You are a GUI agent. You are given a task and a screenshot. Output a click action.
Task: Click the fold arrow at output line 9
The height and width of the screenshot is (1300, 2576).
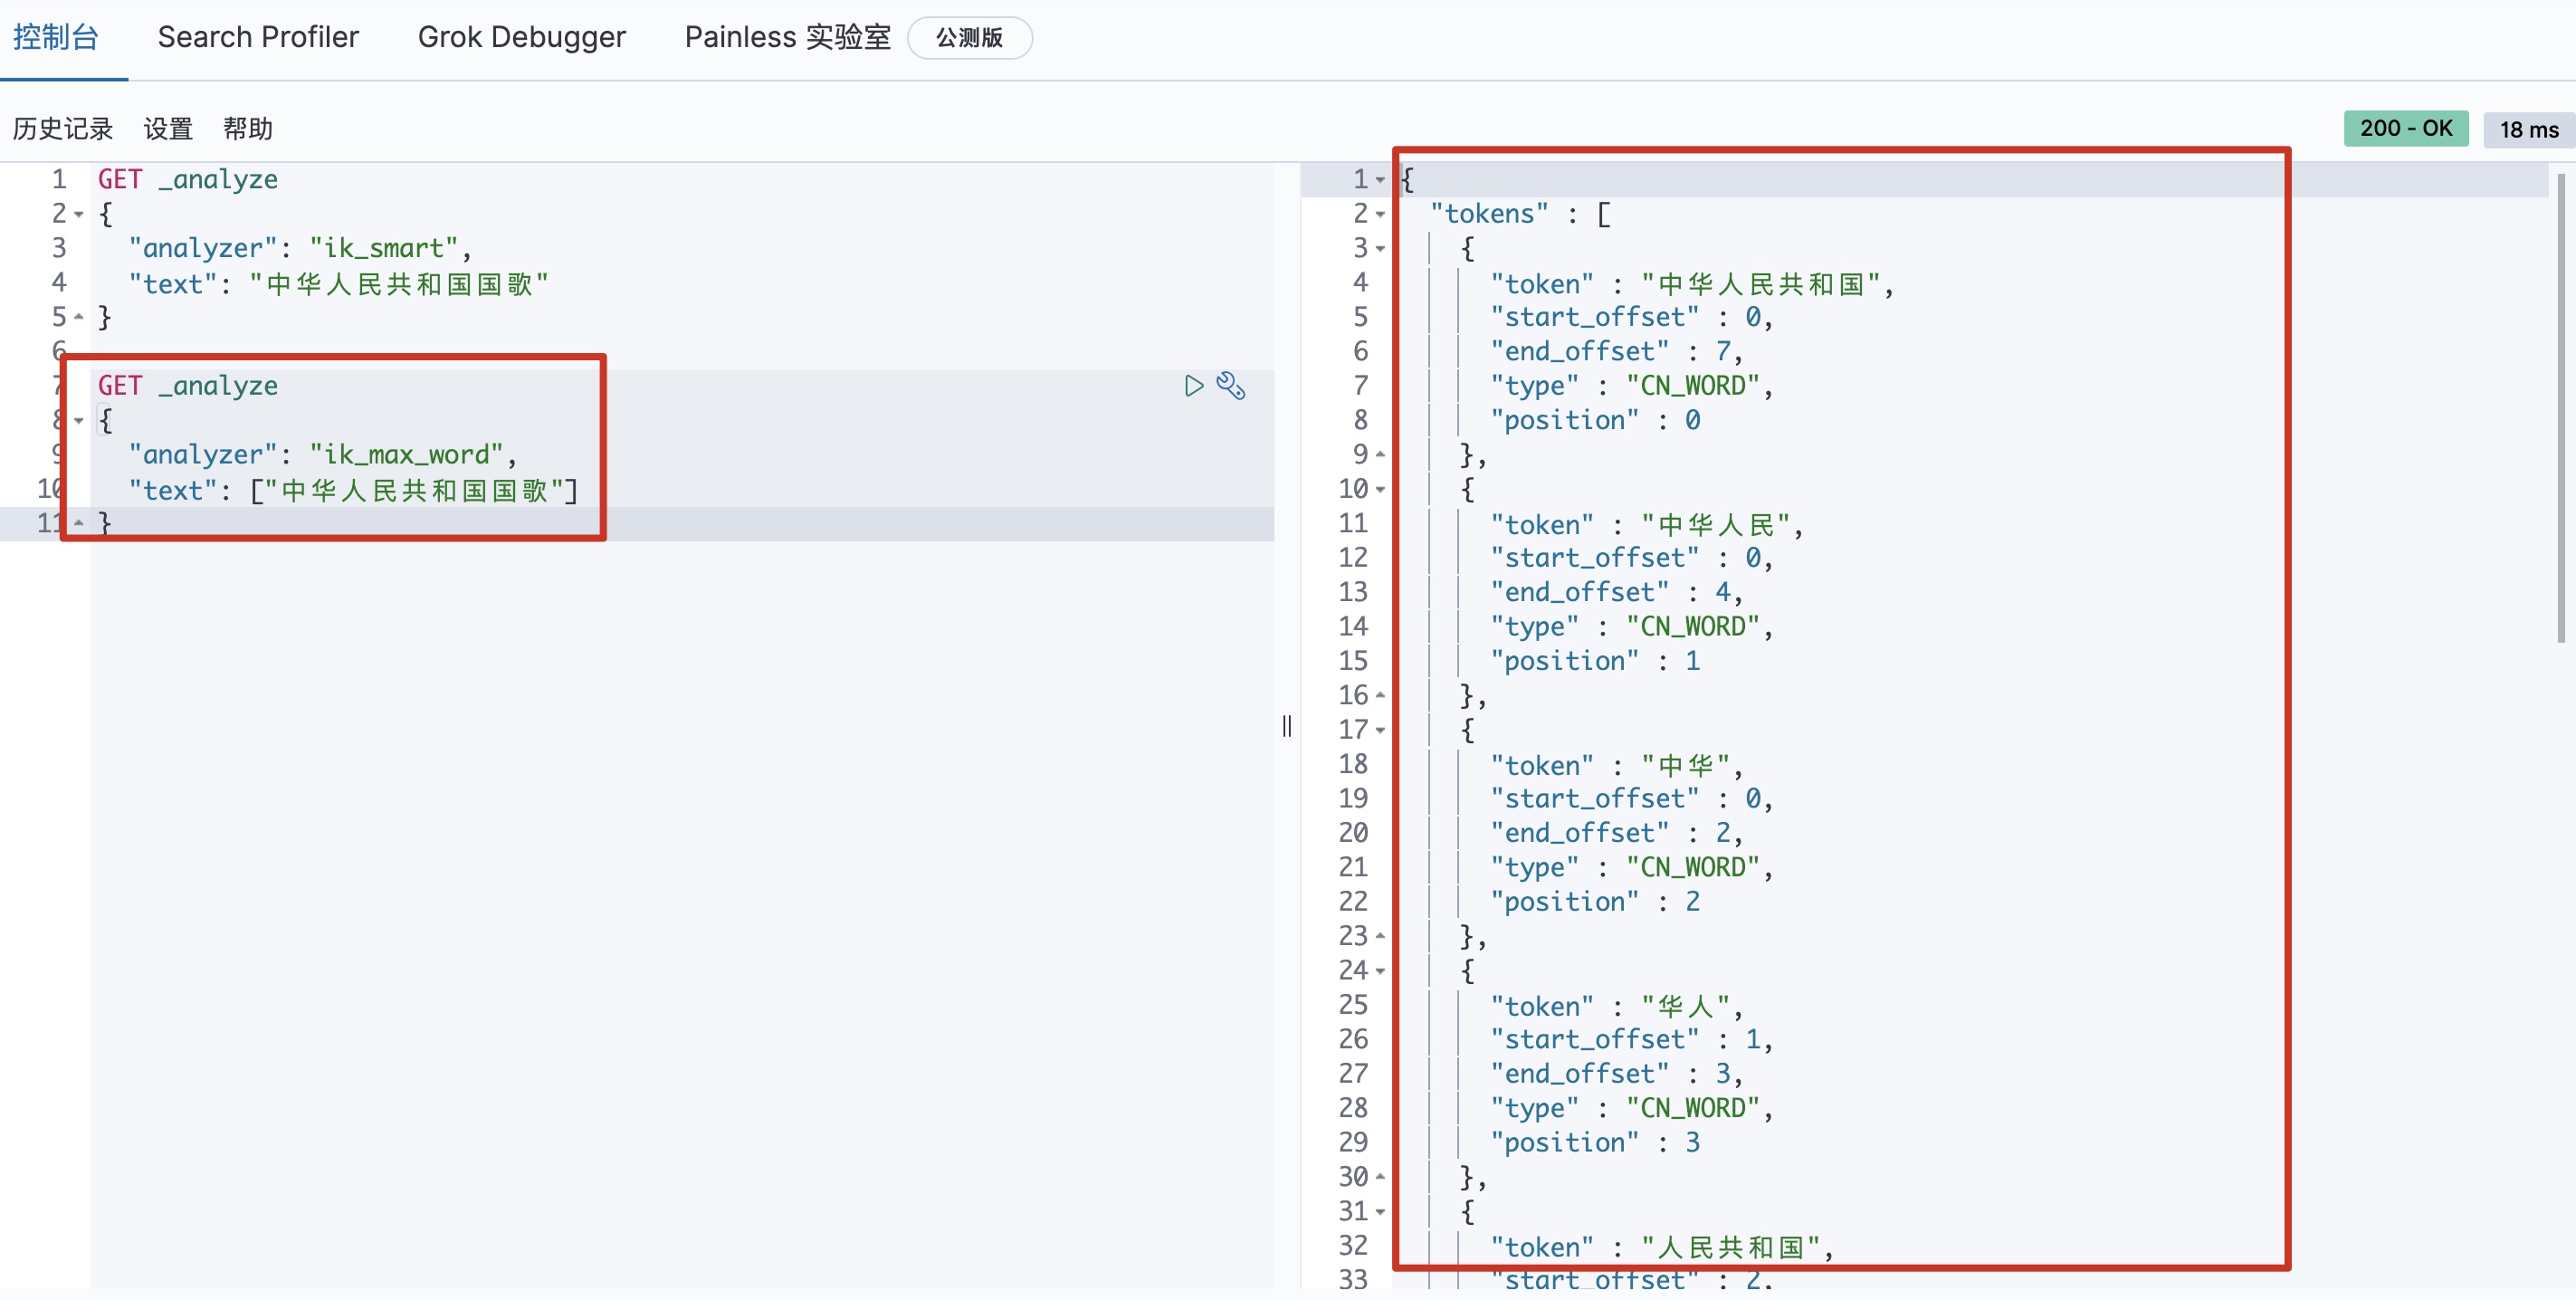1380,454
